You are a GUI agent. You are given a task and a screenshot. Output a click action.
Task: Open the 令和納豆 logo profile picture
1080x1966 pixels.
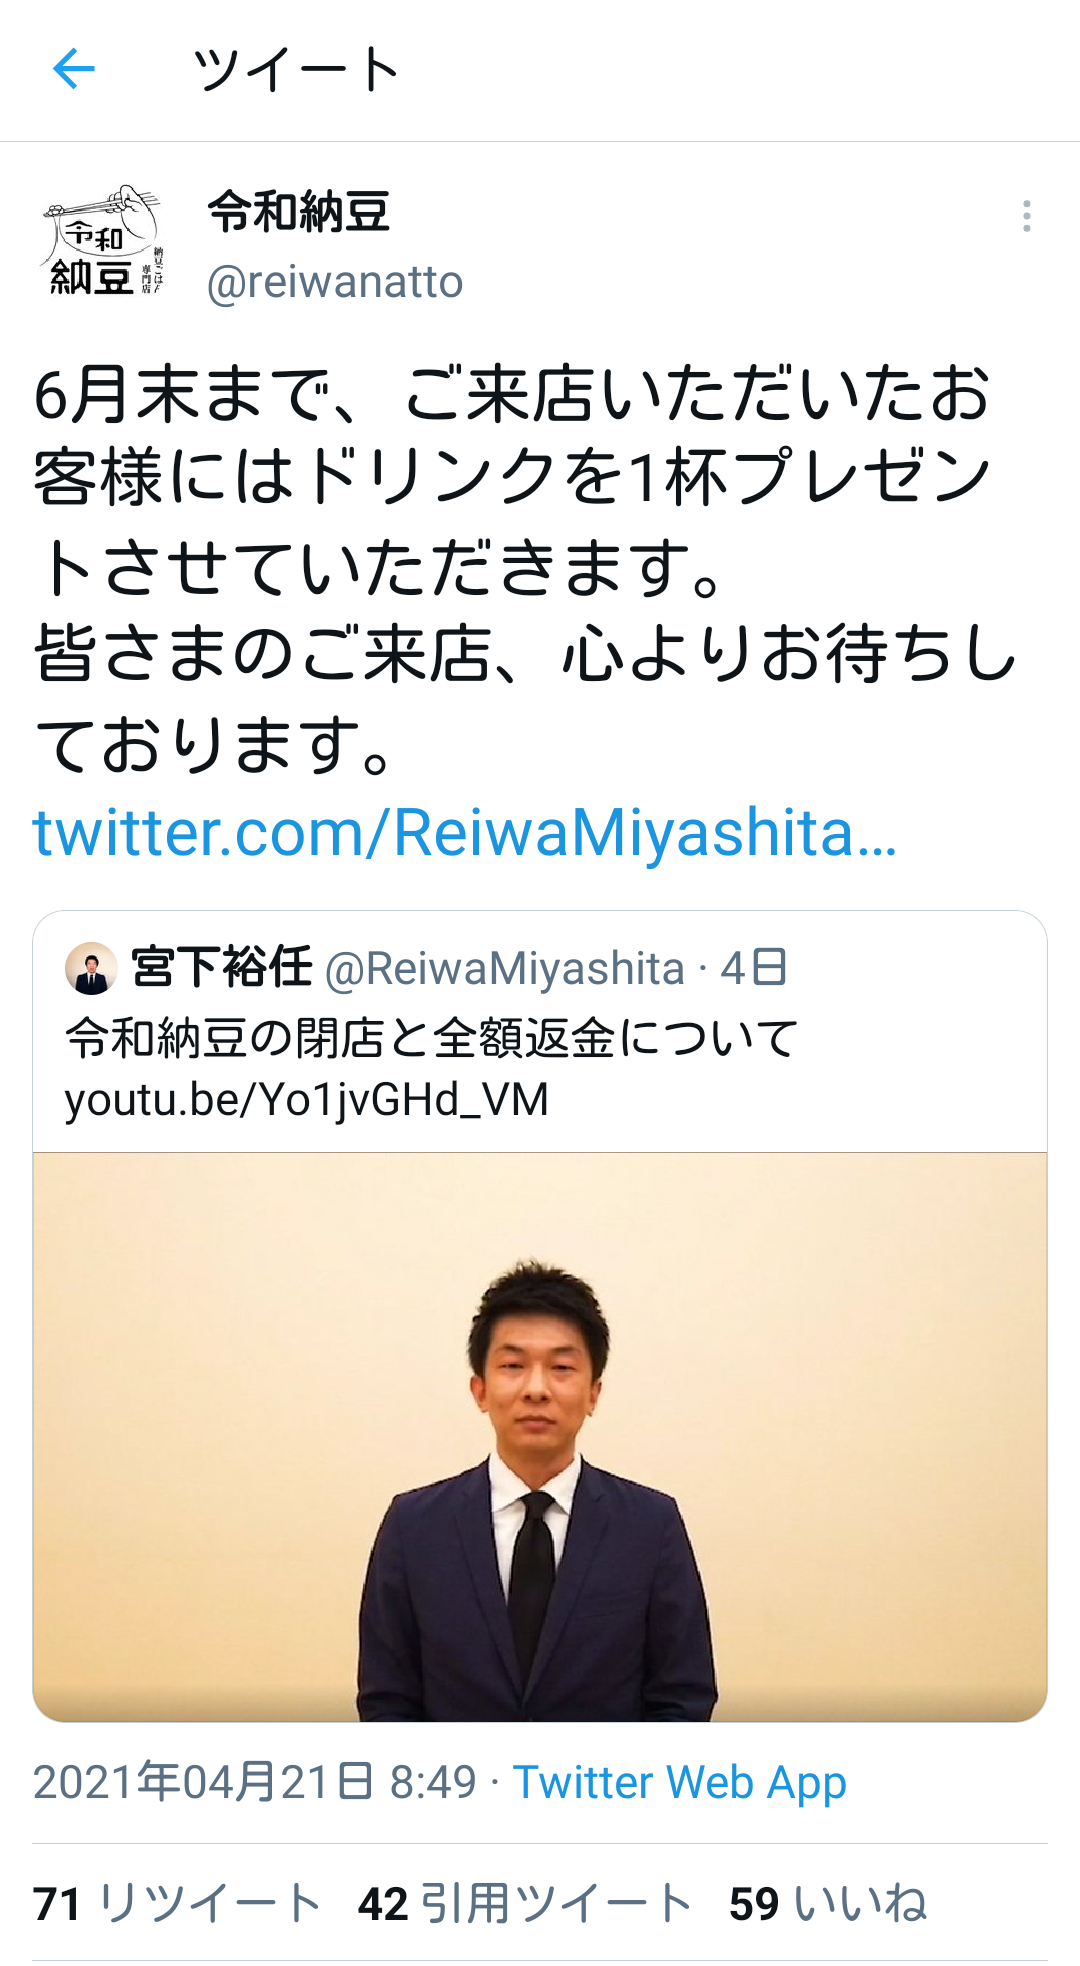tap(102, 241)
